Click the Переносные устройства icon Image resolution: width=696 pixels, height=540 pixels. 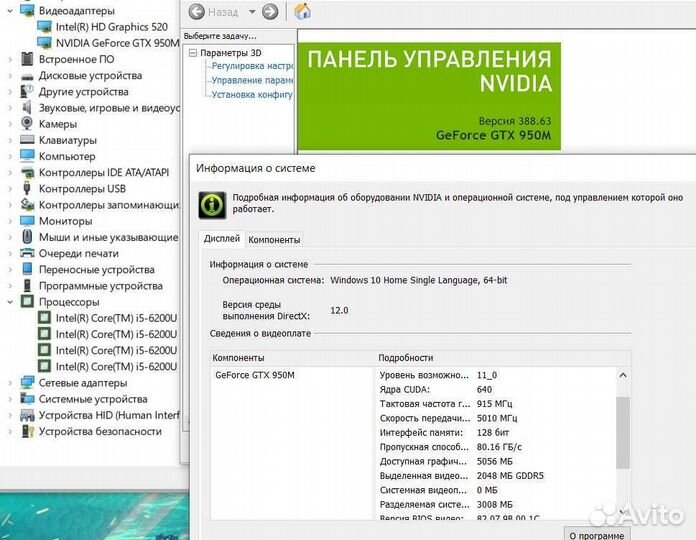point(27,269)
